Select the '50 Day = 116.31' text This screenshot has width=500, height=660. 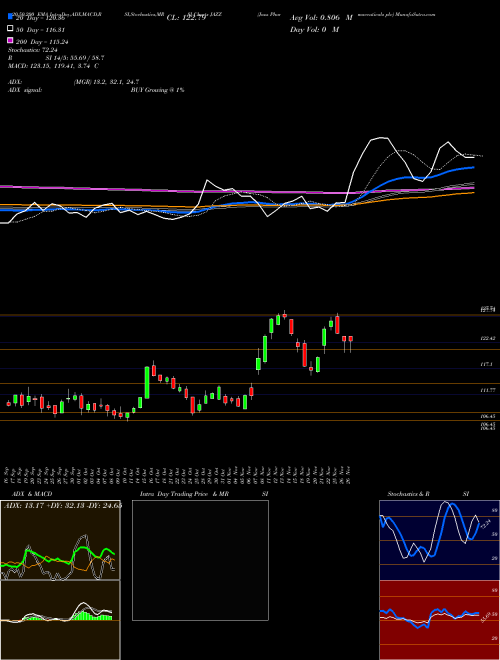point(40,30)
